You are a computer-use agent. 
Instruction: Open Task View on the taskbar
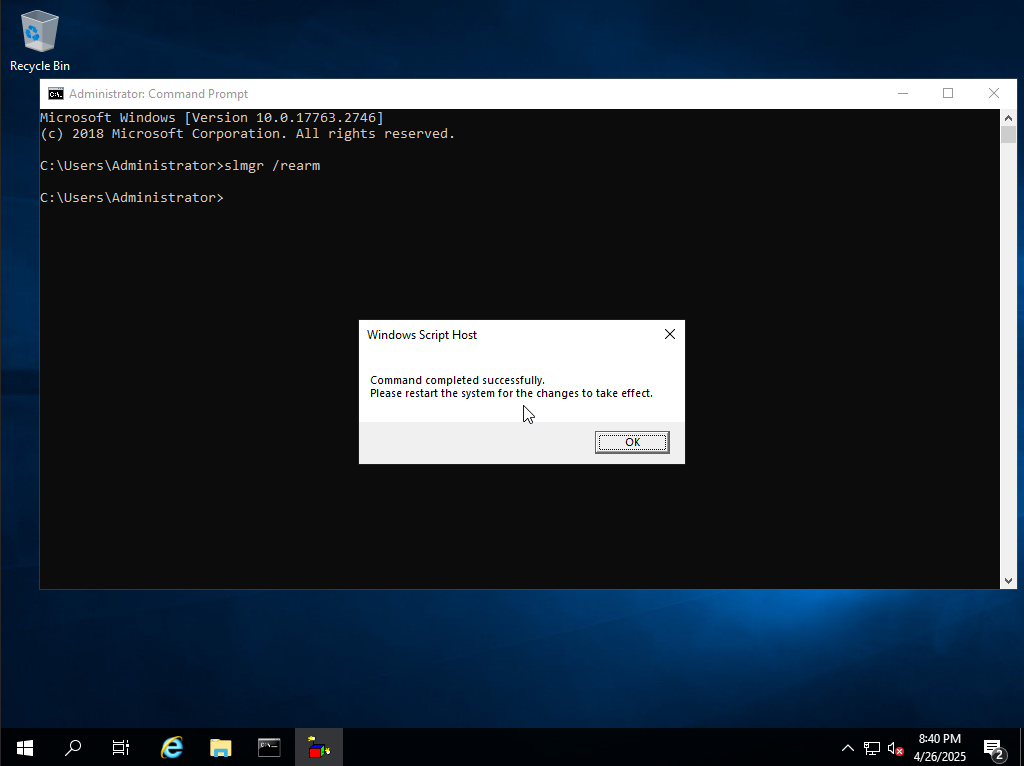coord(121,747)
